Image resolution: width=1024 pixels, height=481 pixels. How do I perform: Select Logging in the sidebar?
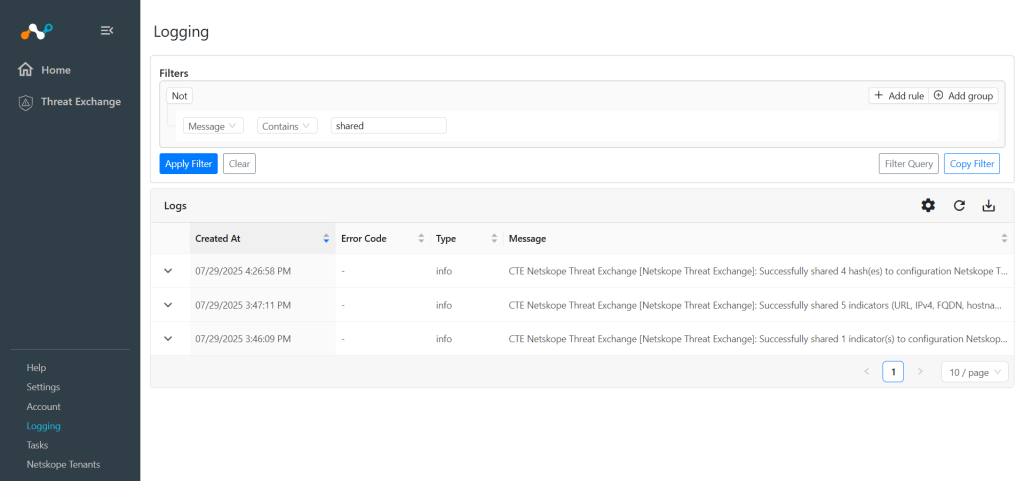point(44,426)
